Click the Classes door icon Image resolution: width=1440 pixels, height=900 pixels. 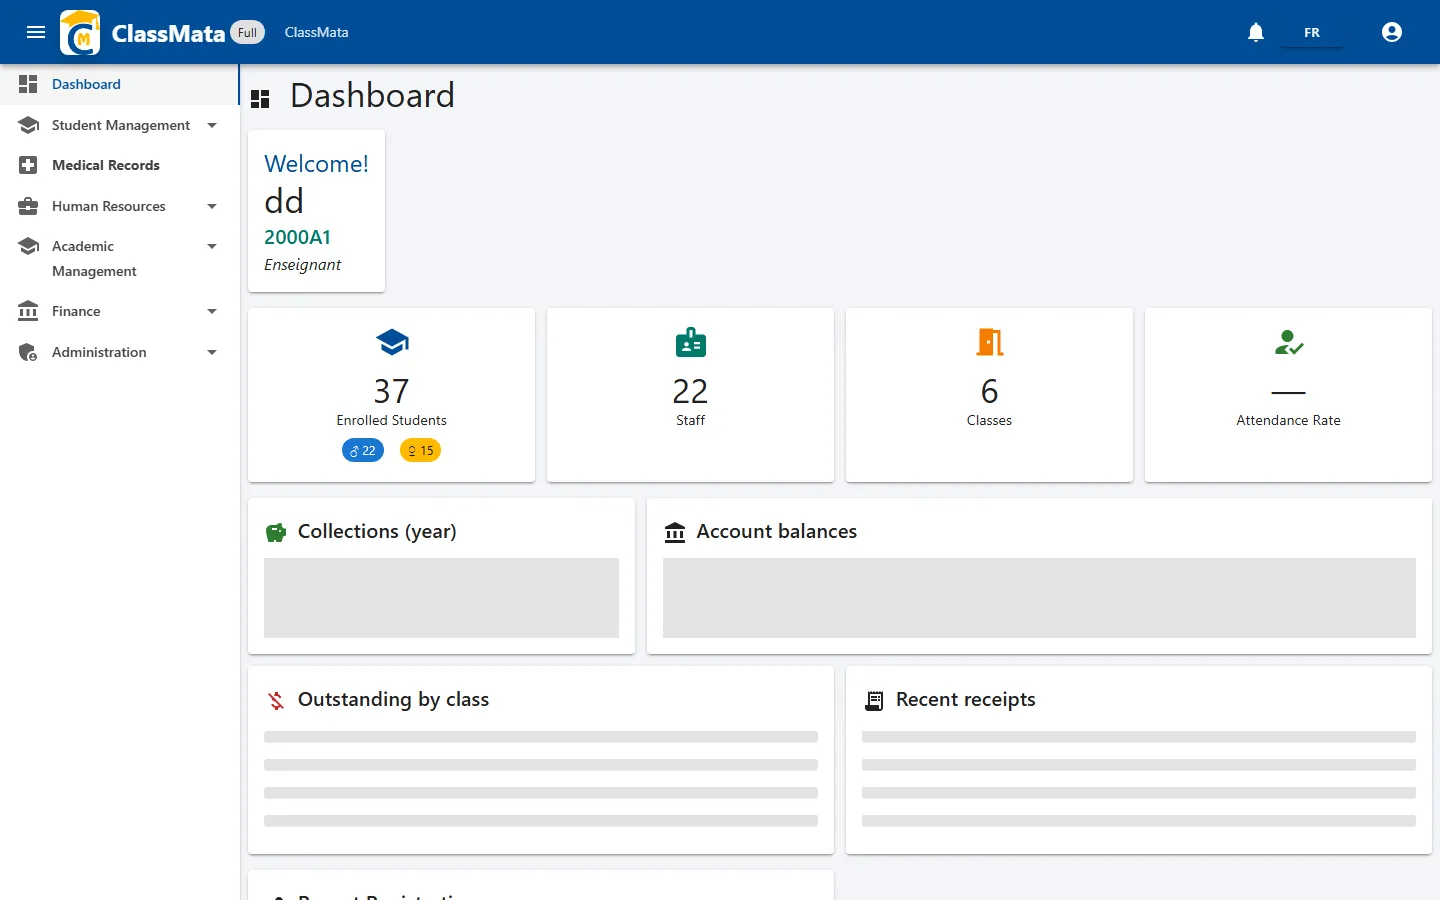tap(990, 343)
